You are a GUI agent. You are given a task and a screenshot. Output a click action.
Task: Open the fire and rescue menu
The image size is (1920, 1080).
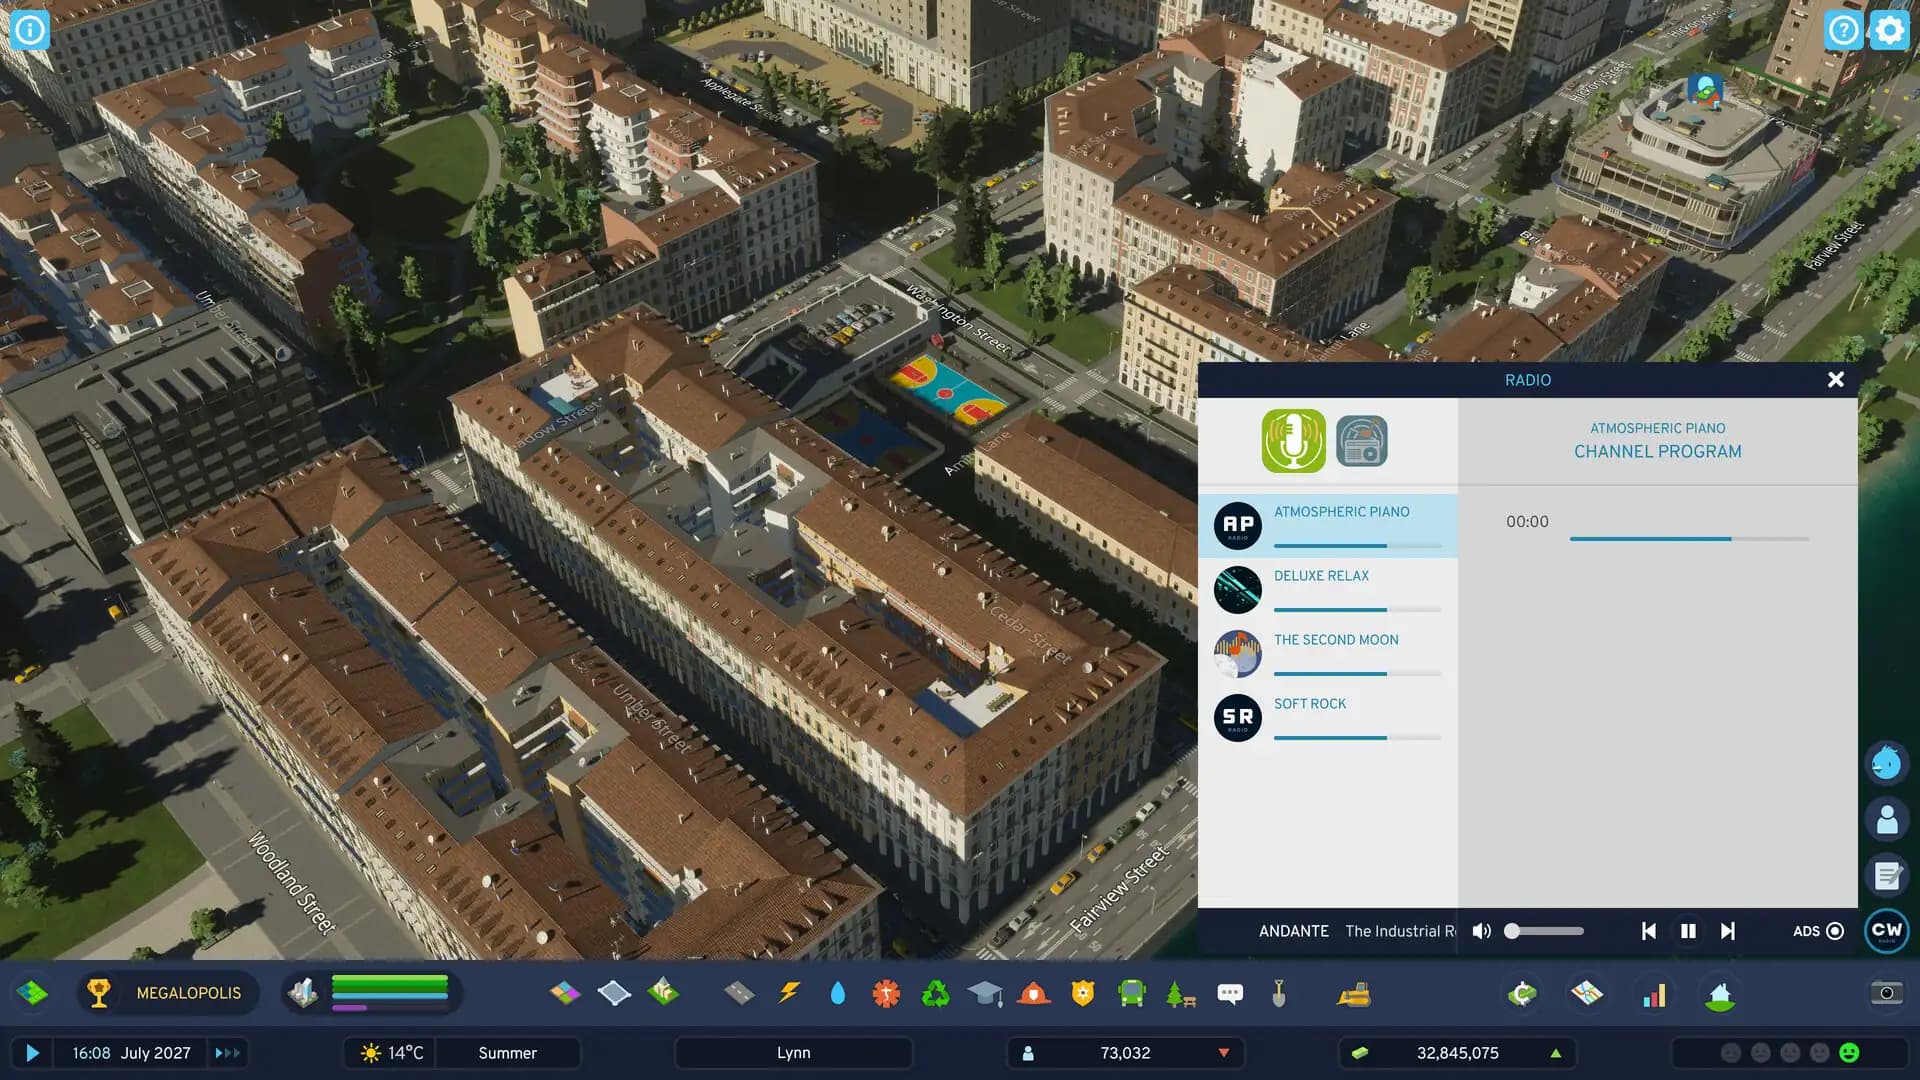point(1032,993)
